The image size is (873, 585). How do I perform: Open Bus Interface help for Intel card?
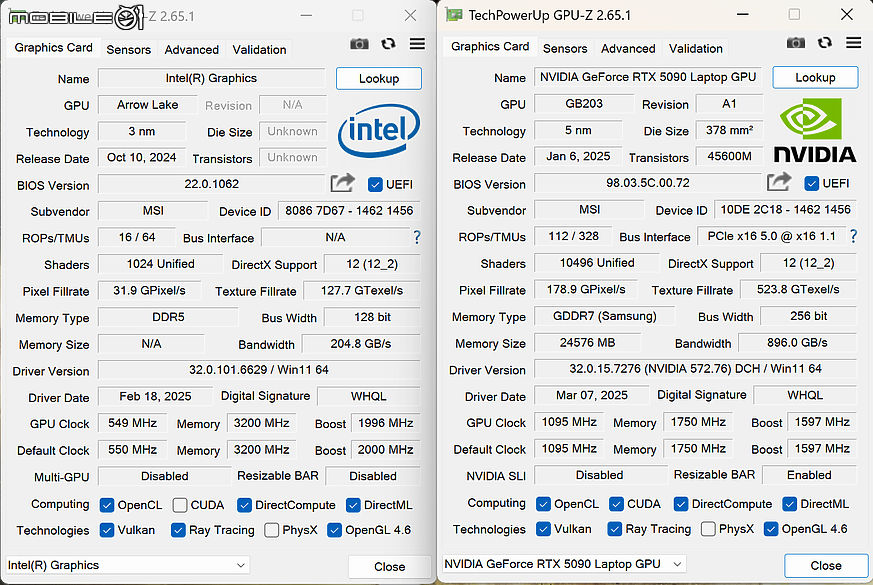pyautogui.click(x=416, y=238)
